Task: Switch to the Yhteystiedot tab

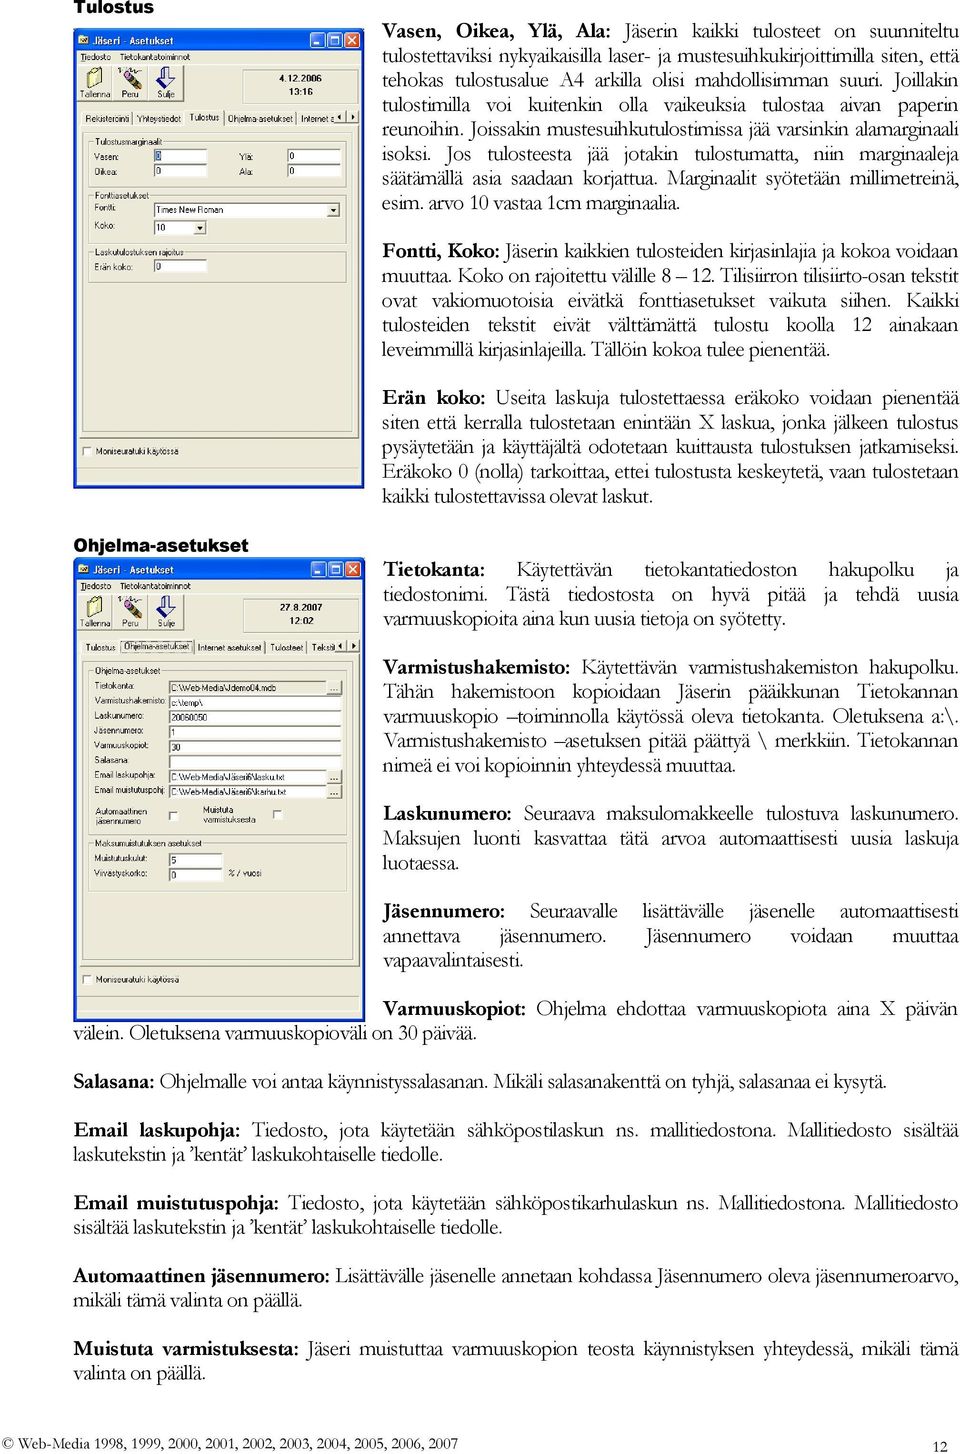Action: point(159,119)
